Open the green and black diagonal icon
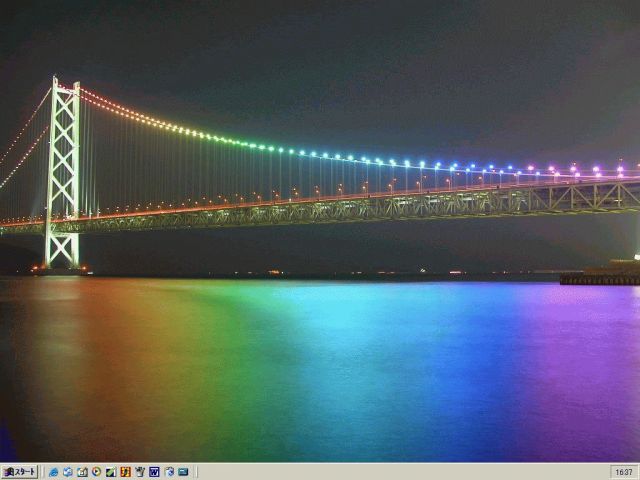This screenshot has height=480, width=640. tap(111, 472)
